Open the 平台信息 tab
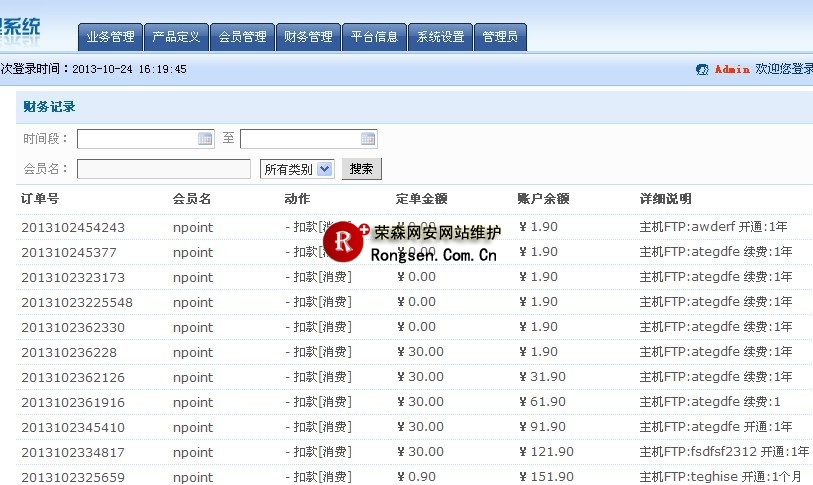 [374, 37]
